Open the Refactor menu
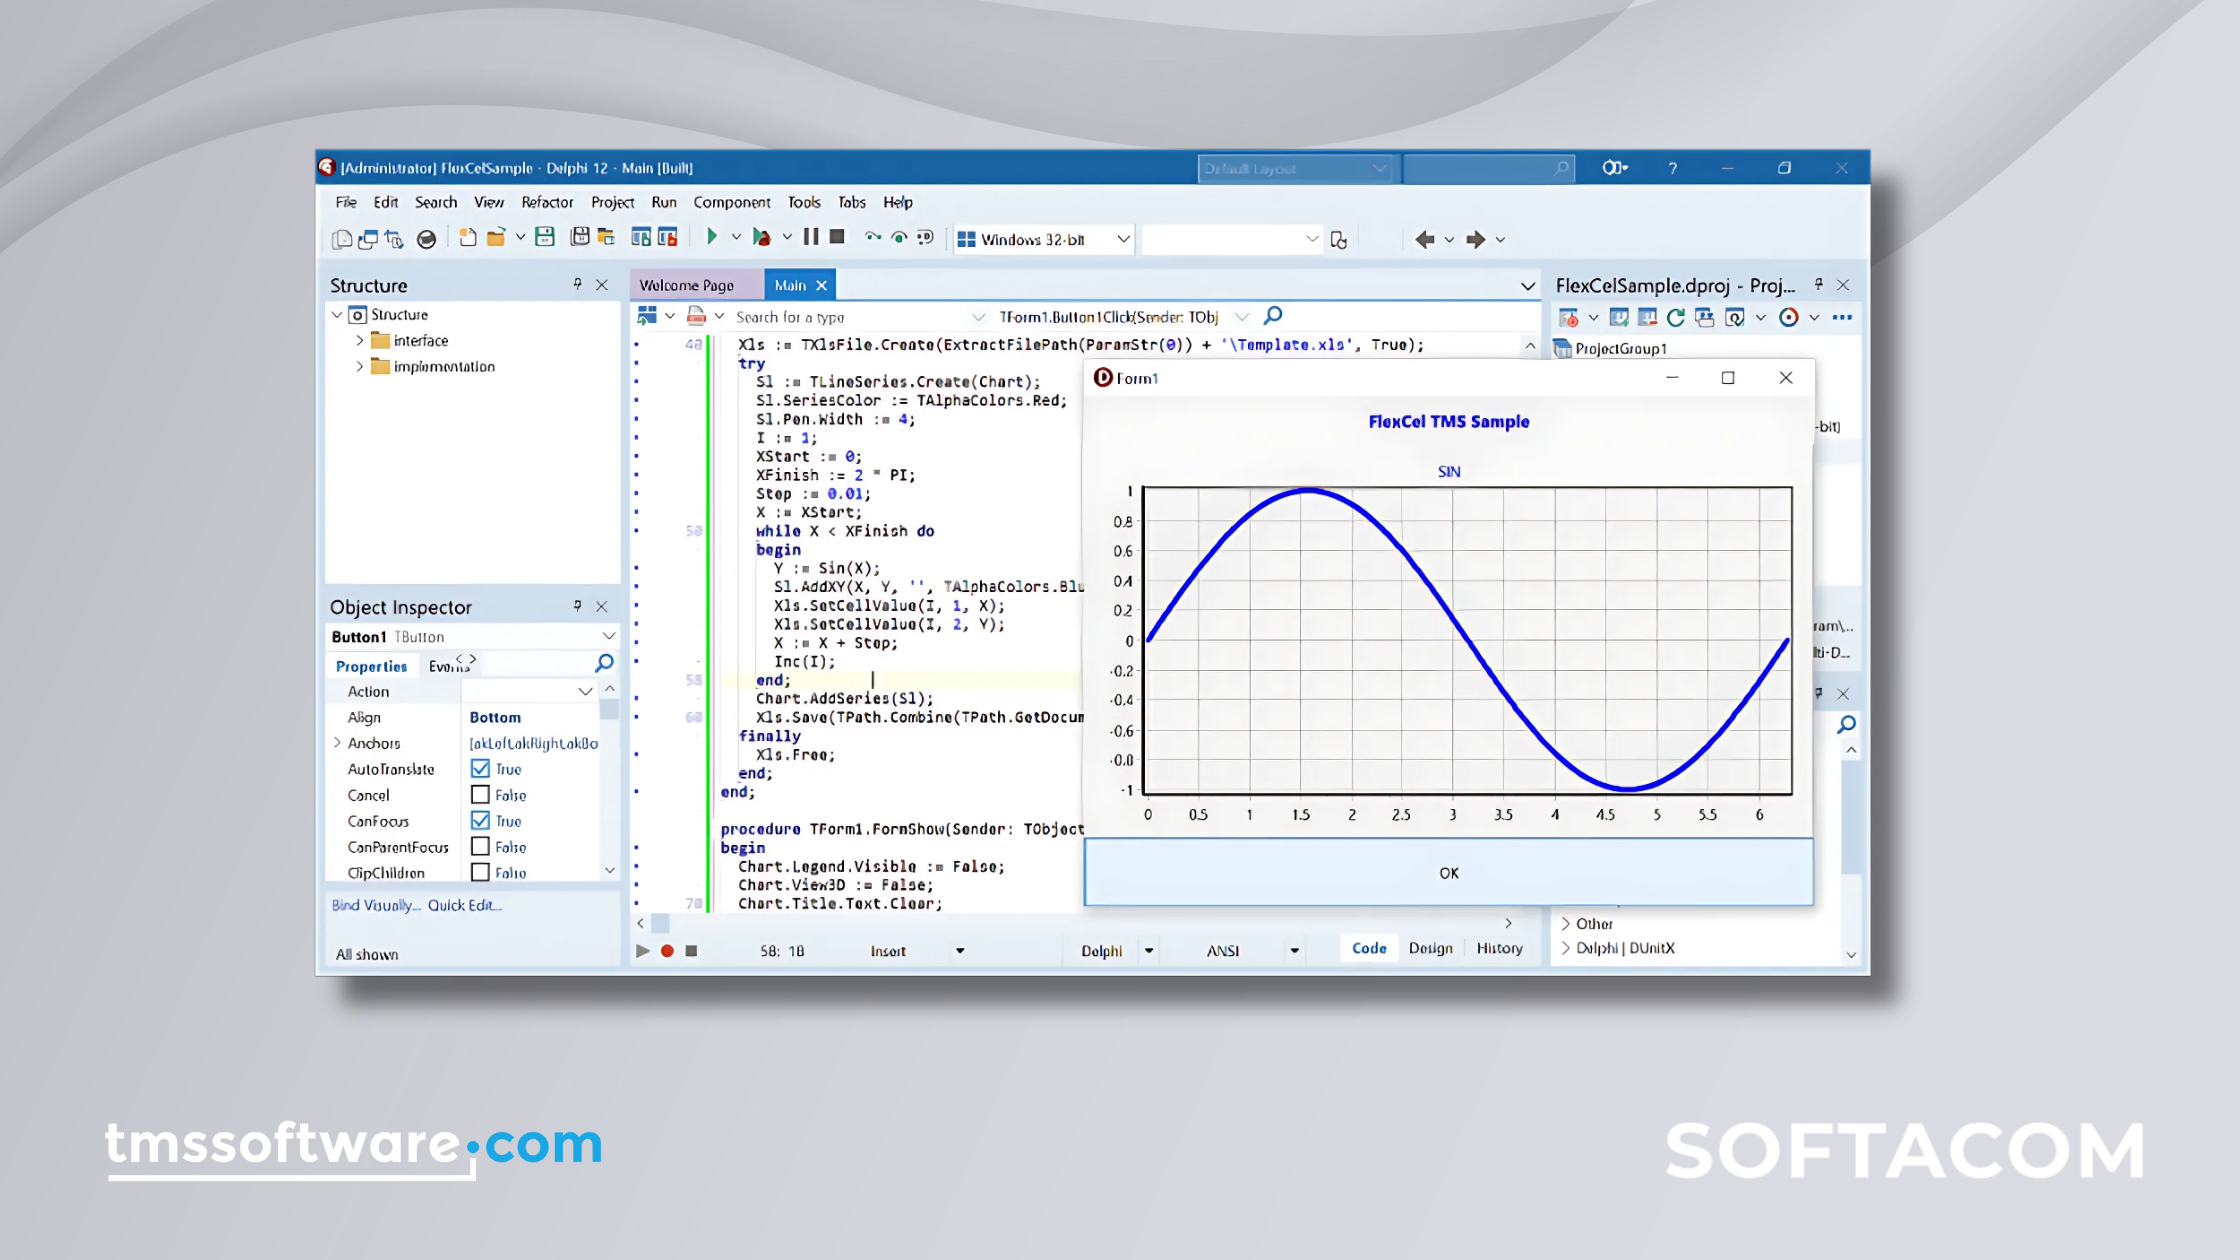 [x=547, y=202]
